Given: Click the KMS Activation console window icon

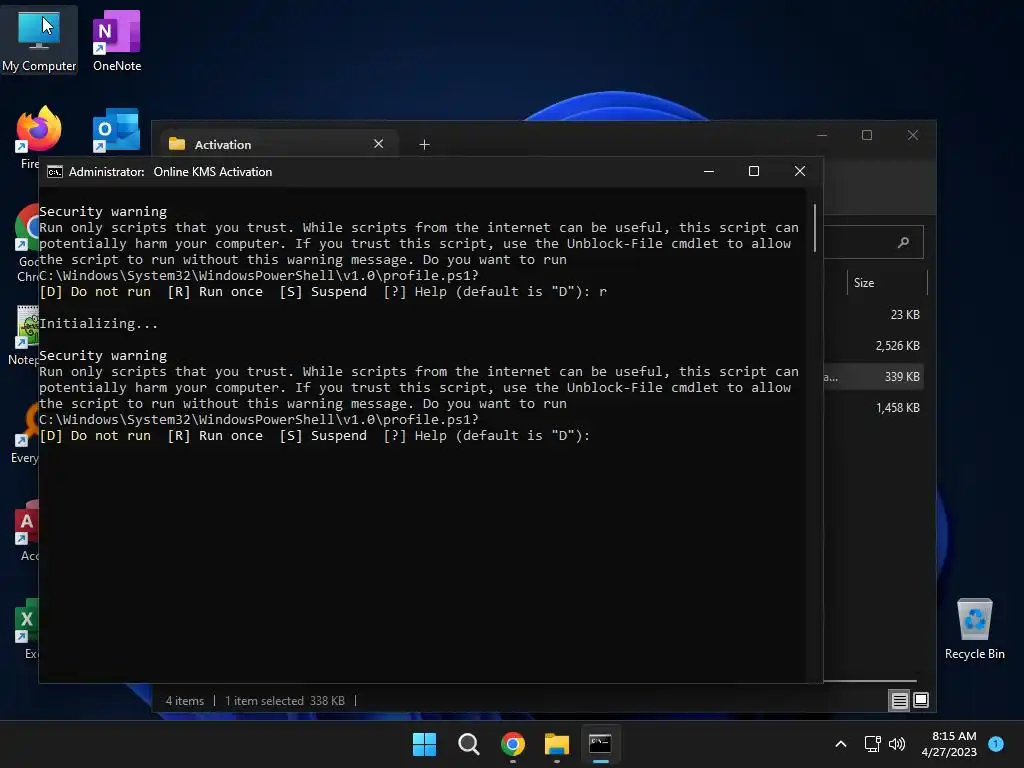Looking at the screenshot, I should click(x=55, y=172).
